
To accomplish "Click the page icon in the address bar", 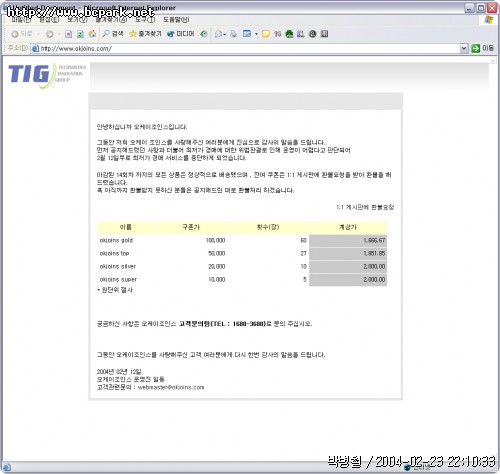I will [x=35, y=49].
